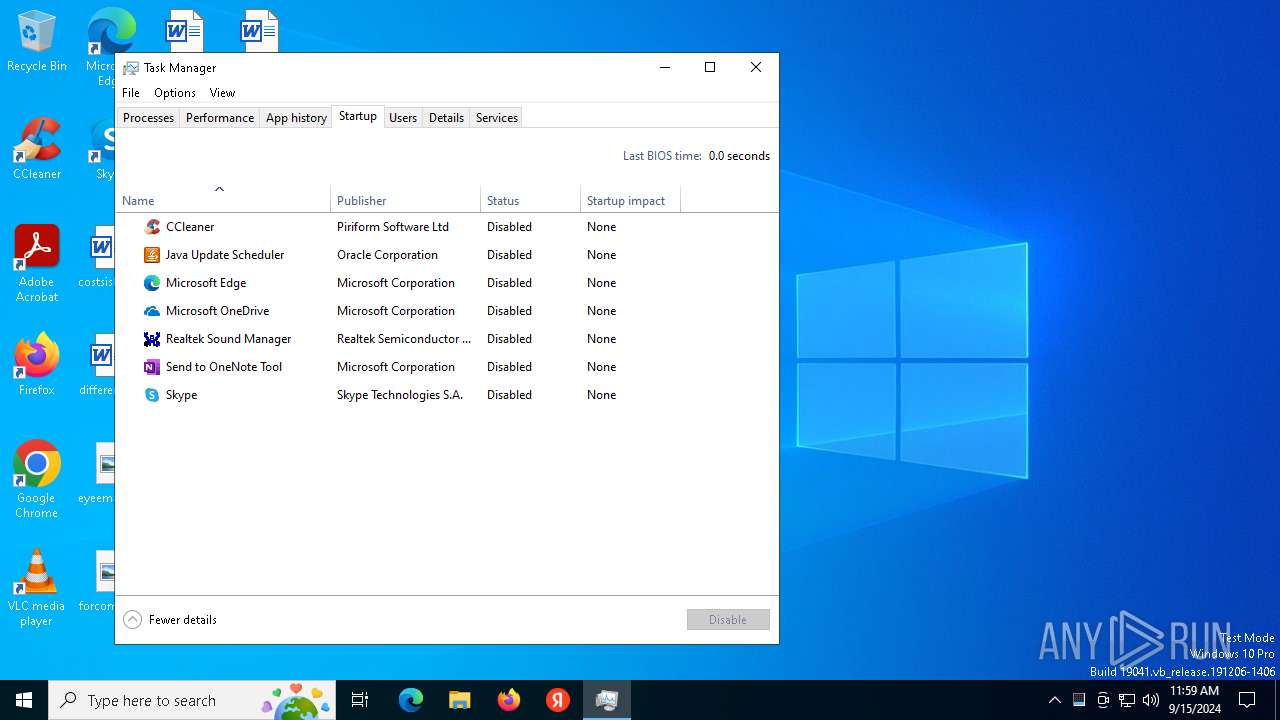This screenshot has height=720, width=1280.
Task: Click the Send to OneNote Tool icon
Action: 152,367
